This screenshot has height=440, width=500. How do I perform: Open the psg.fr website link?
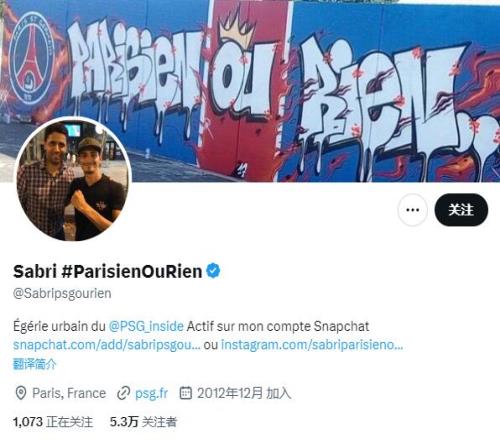tap(151, 394)
